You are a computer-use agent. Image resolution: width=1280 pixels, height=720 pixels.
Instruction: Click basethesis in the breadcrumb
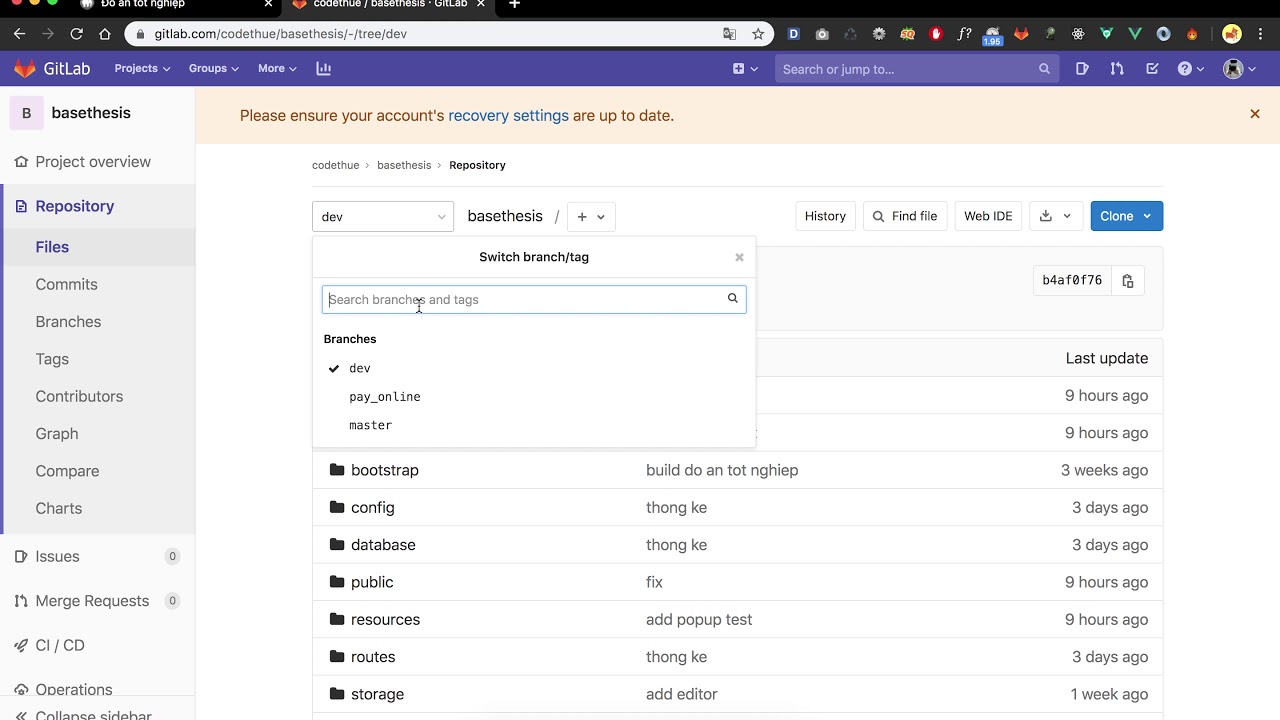404,165
